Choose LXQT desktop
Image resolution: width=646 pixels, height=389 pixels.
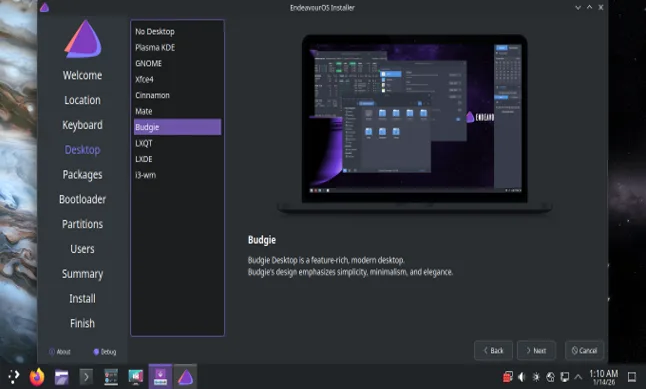point(178,143)
